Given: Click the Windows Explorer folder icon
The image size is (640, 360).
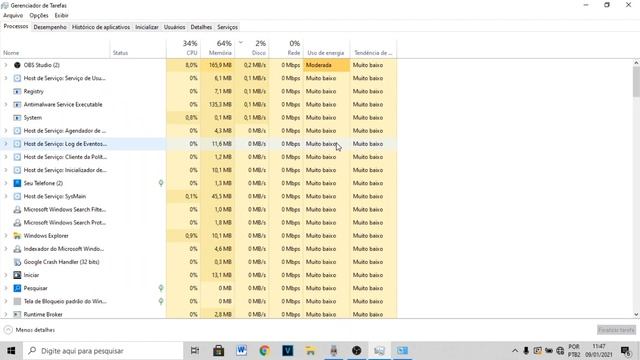Looking at the screenshot, I should (x=17, y=236).
